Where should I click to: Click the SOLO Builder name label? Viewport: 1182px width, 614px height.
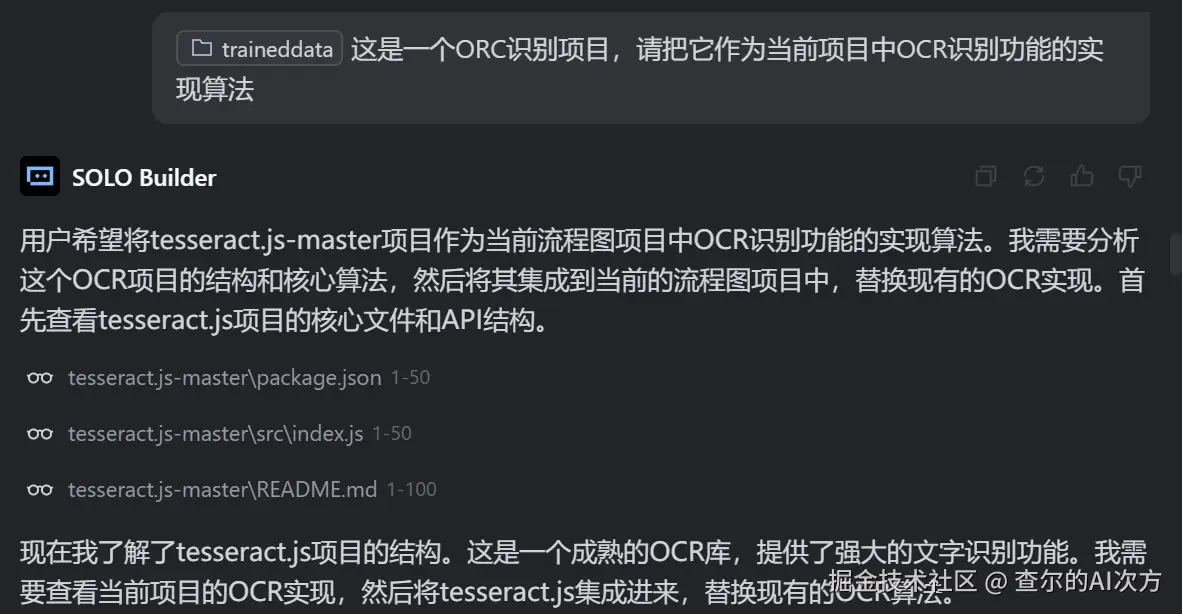(x=144, y=178)
